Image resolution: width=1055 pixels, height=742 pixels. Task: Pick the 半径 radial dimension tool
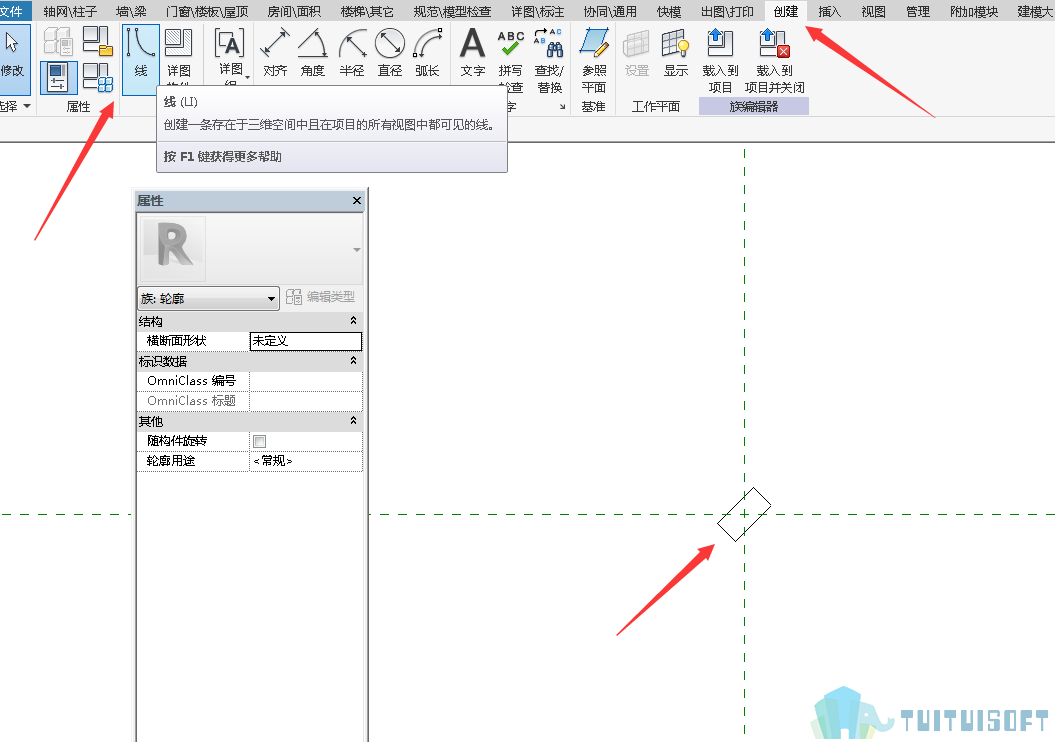351,52
